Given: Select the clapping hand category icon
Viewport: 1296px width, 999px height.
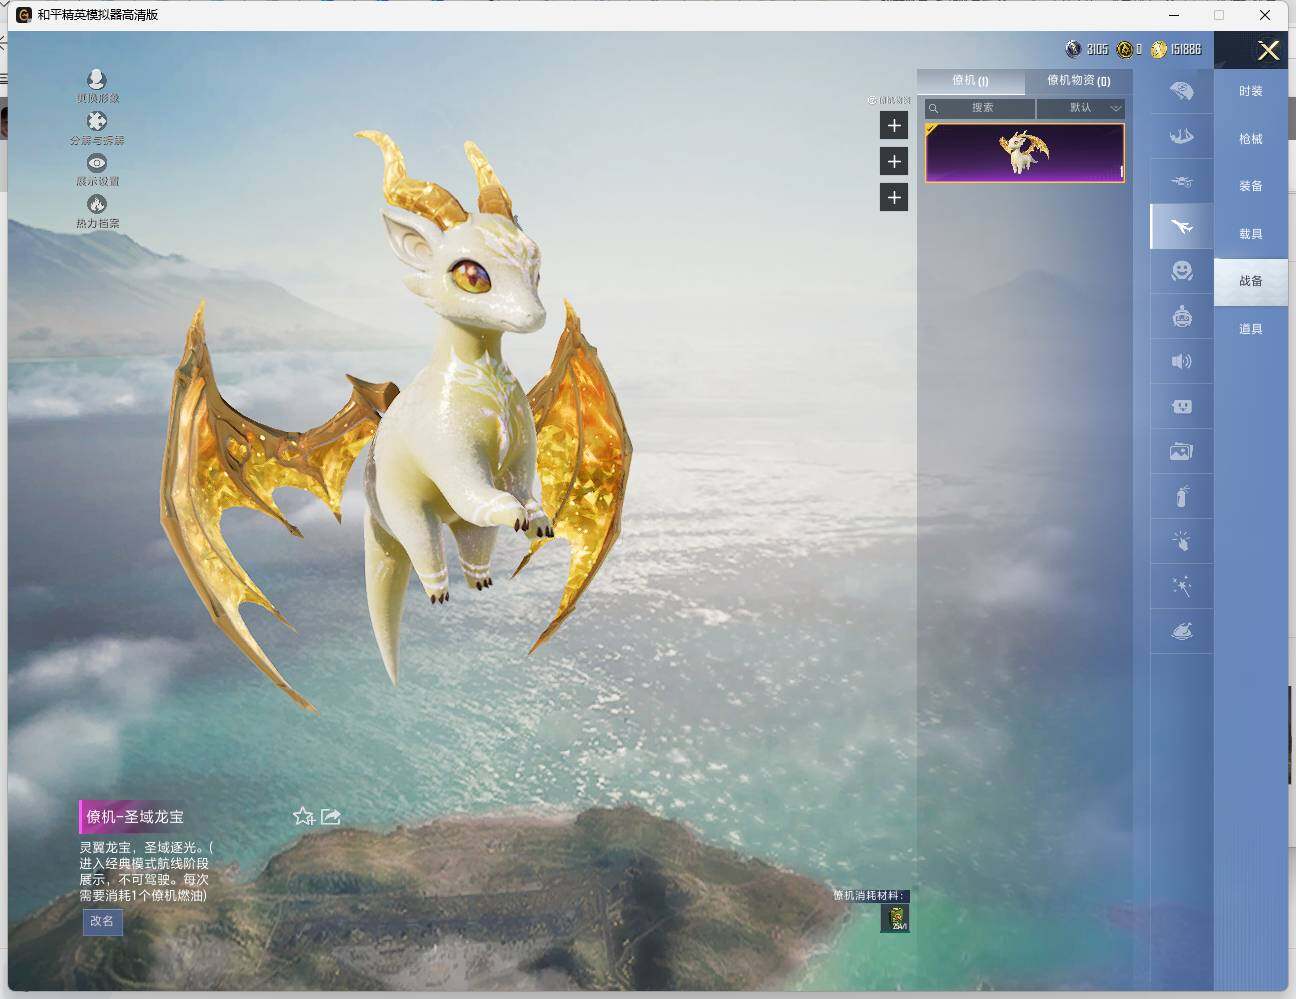Looking at the screenshot, I should click(x=1181, y=541).
